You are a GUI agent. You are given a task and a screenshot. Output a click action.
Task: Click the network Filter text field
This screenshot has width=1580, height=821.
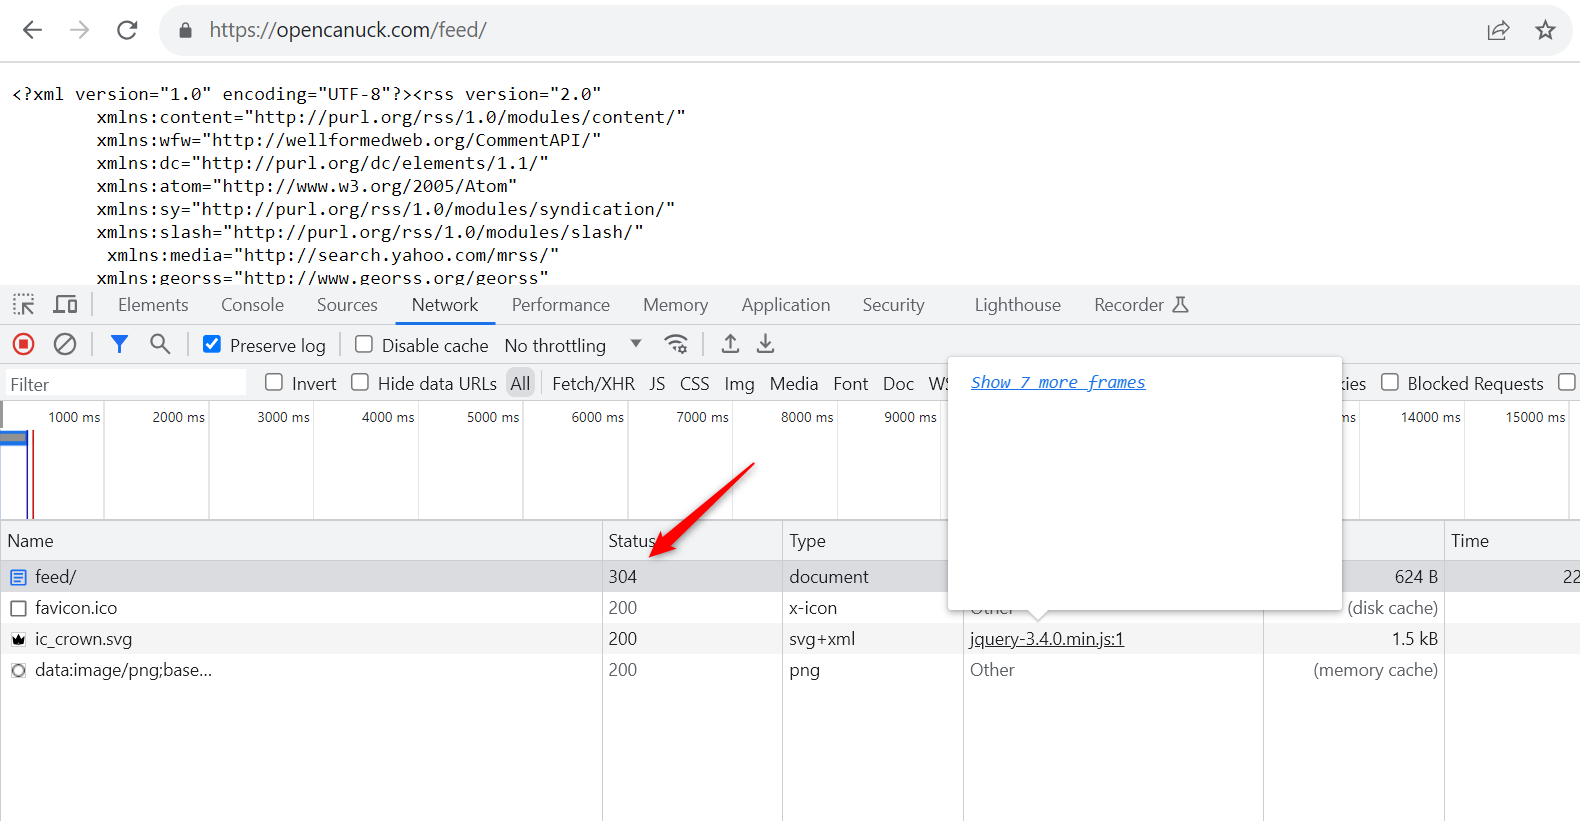click(x=125, y=384)
